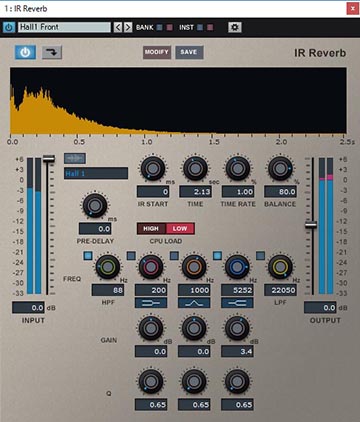Open the gear settings icon
Screen dimensions: 360x422
235,27
